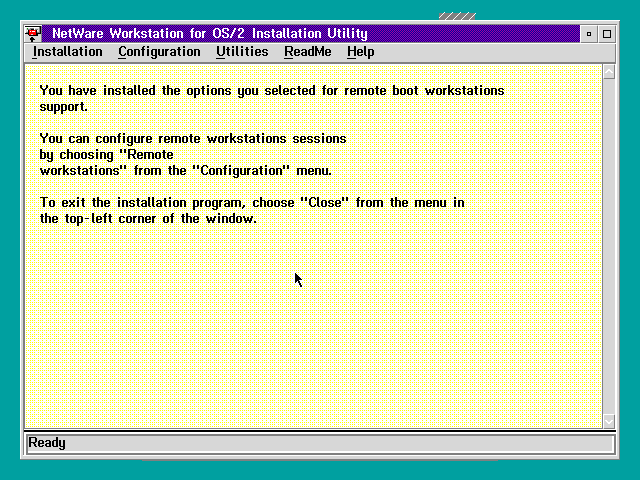The width and height of the screenshot is (640, 480).
Task: Click the line 'by choosing "Remote'
Action: click(x=107, y=155)
